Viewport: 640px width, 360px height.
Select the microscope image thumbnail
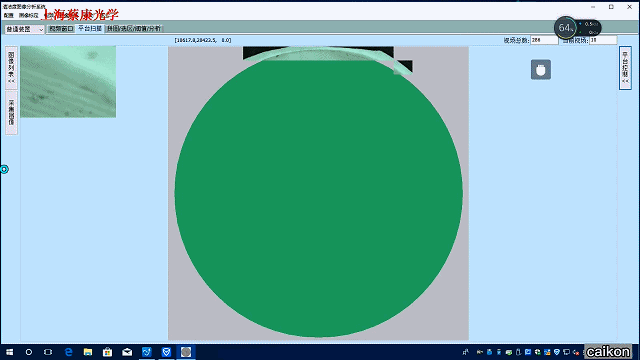click(x=68, y=82)
